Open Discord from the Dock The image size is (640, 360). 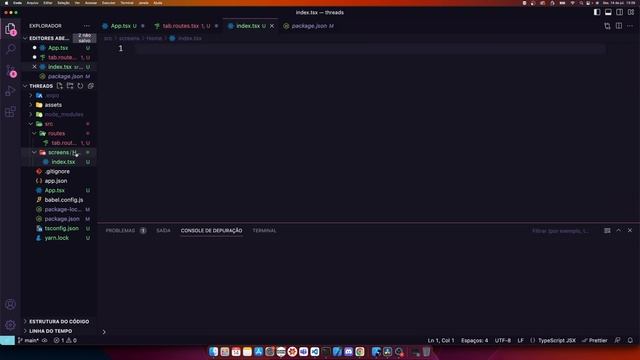(x=348, y=351)
